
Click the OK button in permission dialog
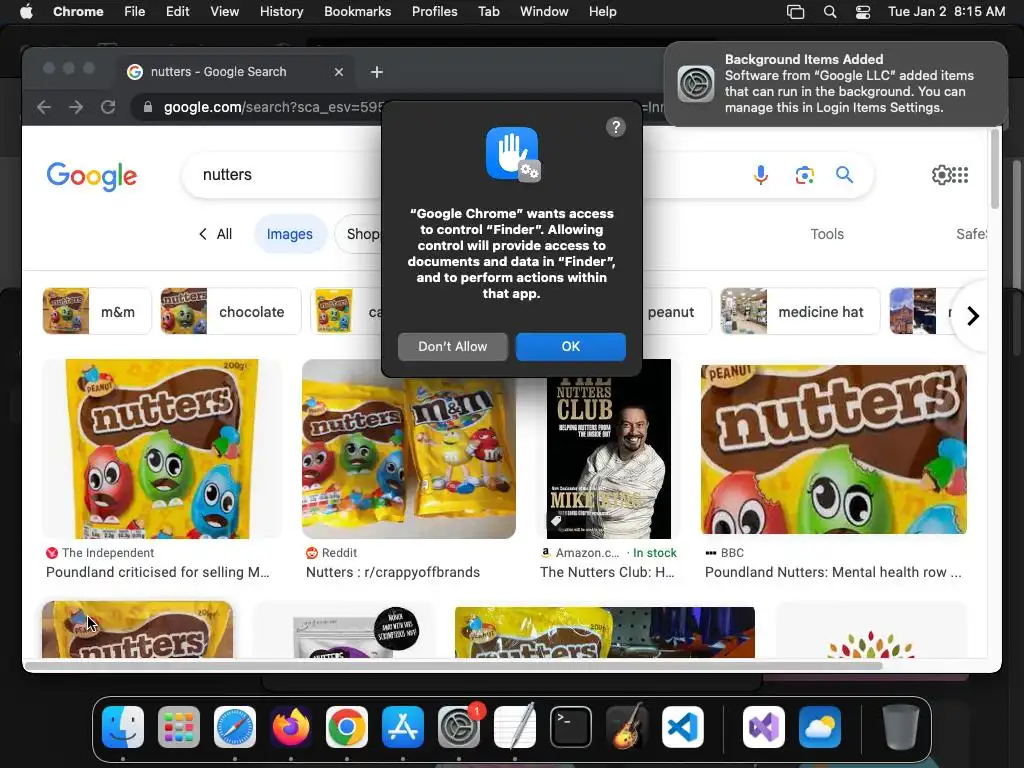(x=570, y=346)
